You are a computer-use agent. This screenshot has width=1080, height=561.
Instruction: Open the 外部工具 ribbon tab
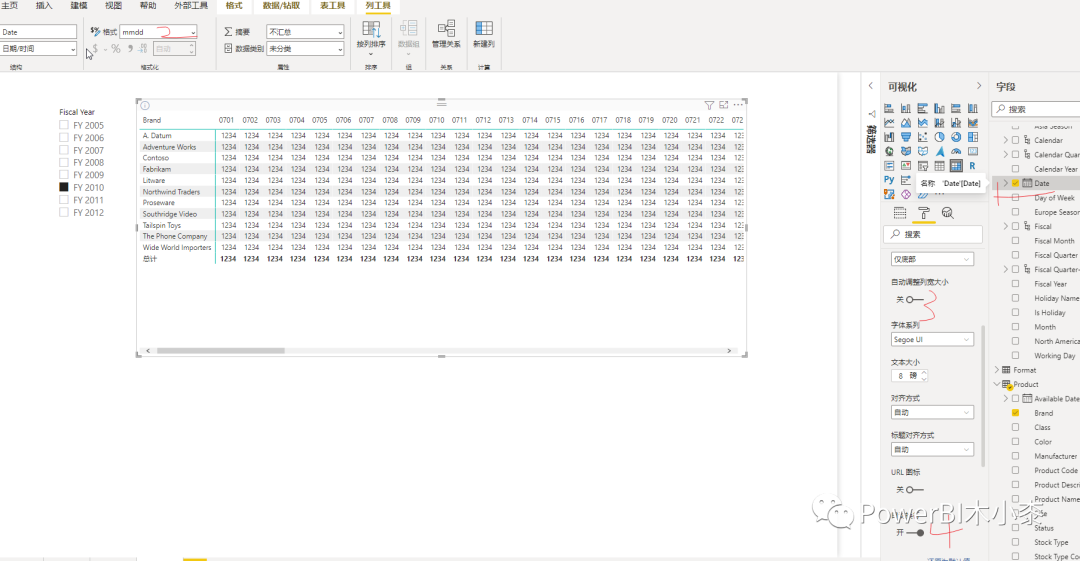[x=191, y=6]
